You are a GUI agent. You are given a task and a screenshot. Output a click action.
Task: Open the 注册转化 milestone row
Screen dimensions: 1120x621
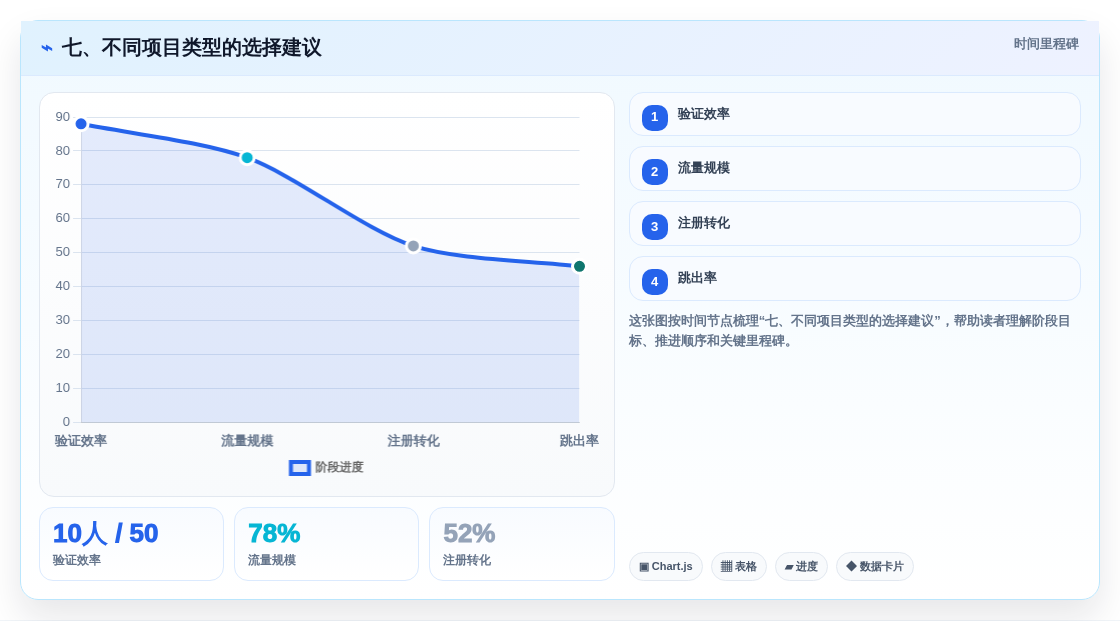coord(854,224)
